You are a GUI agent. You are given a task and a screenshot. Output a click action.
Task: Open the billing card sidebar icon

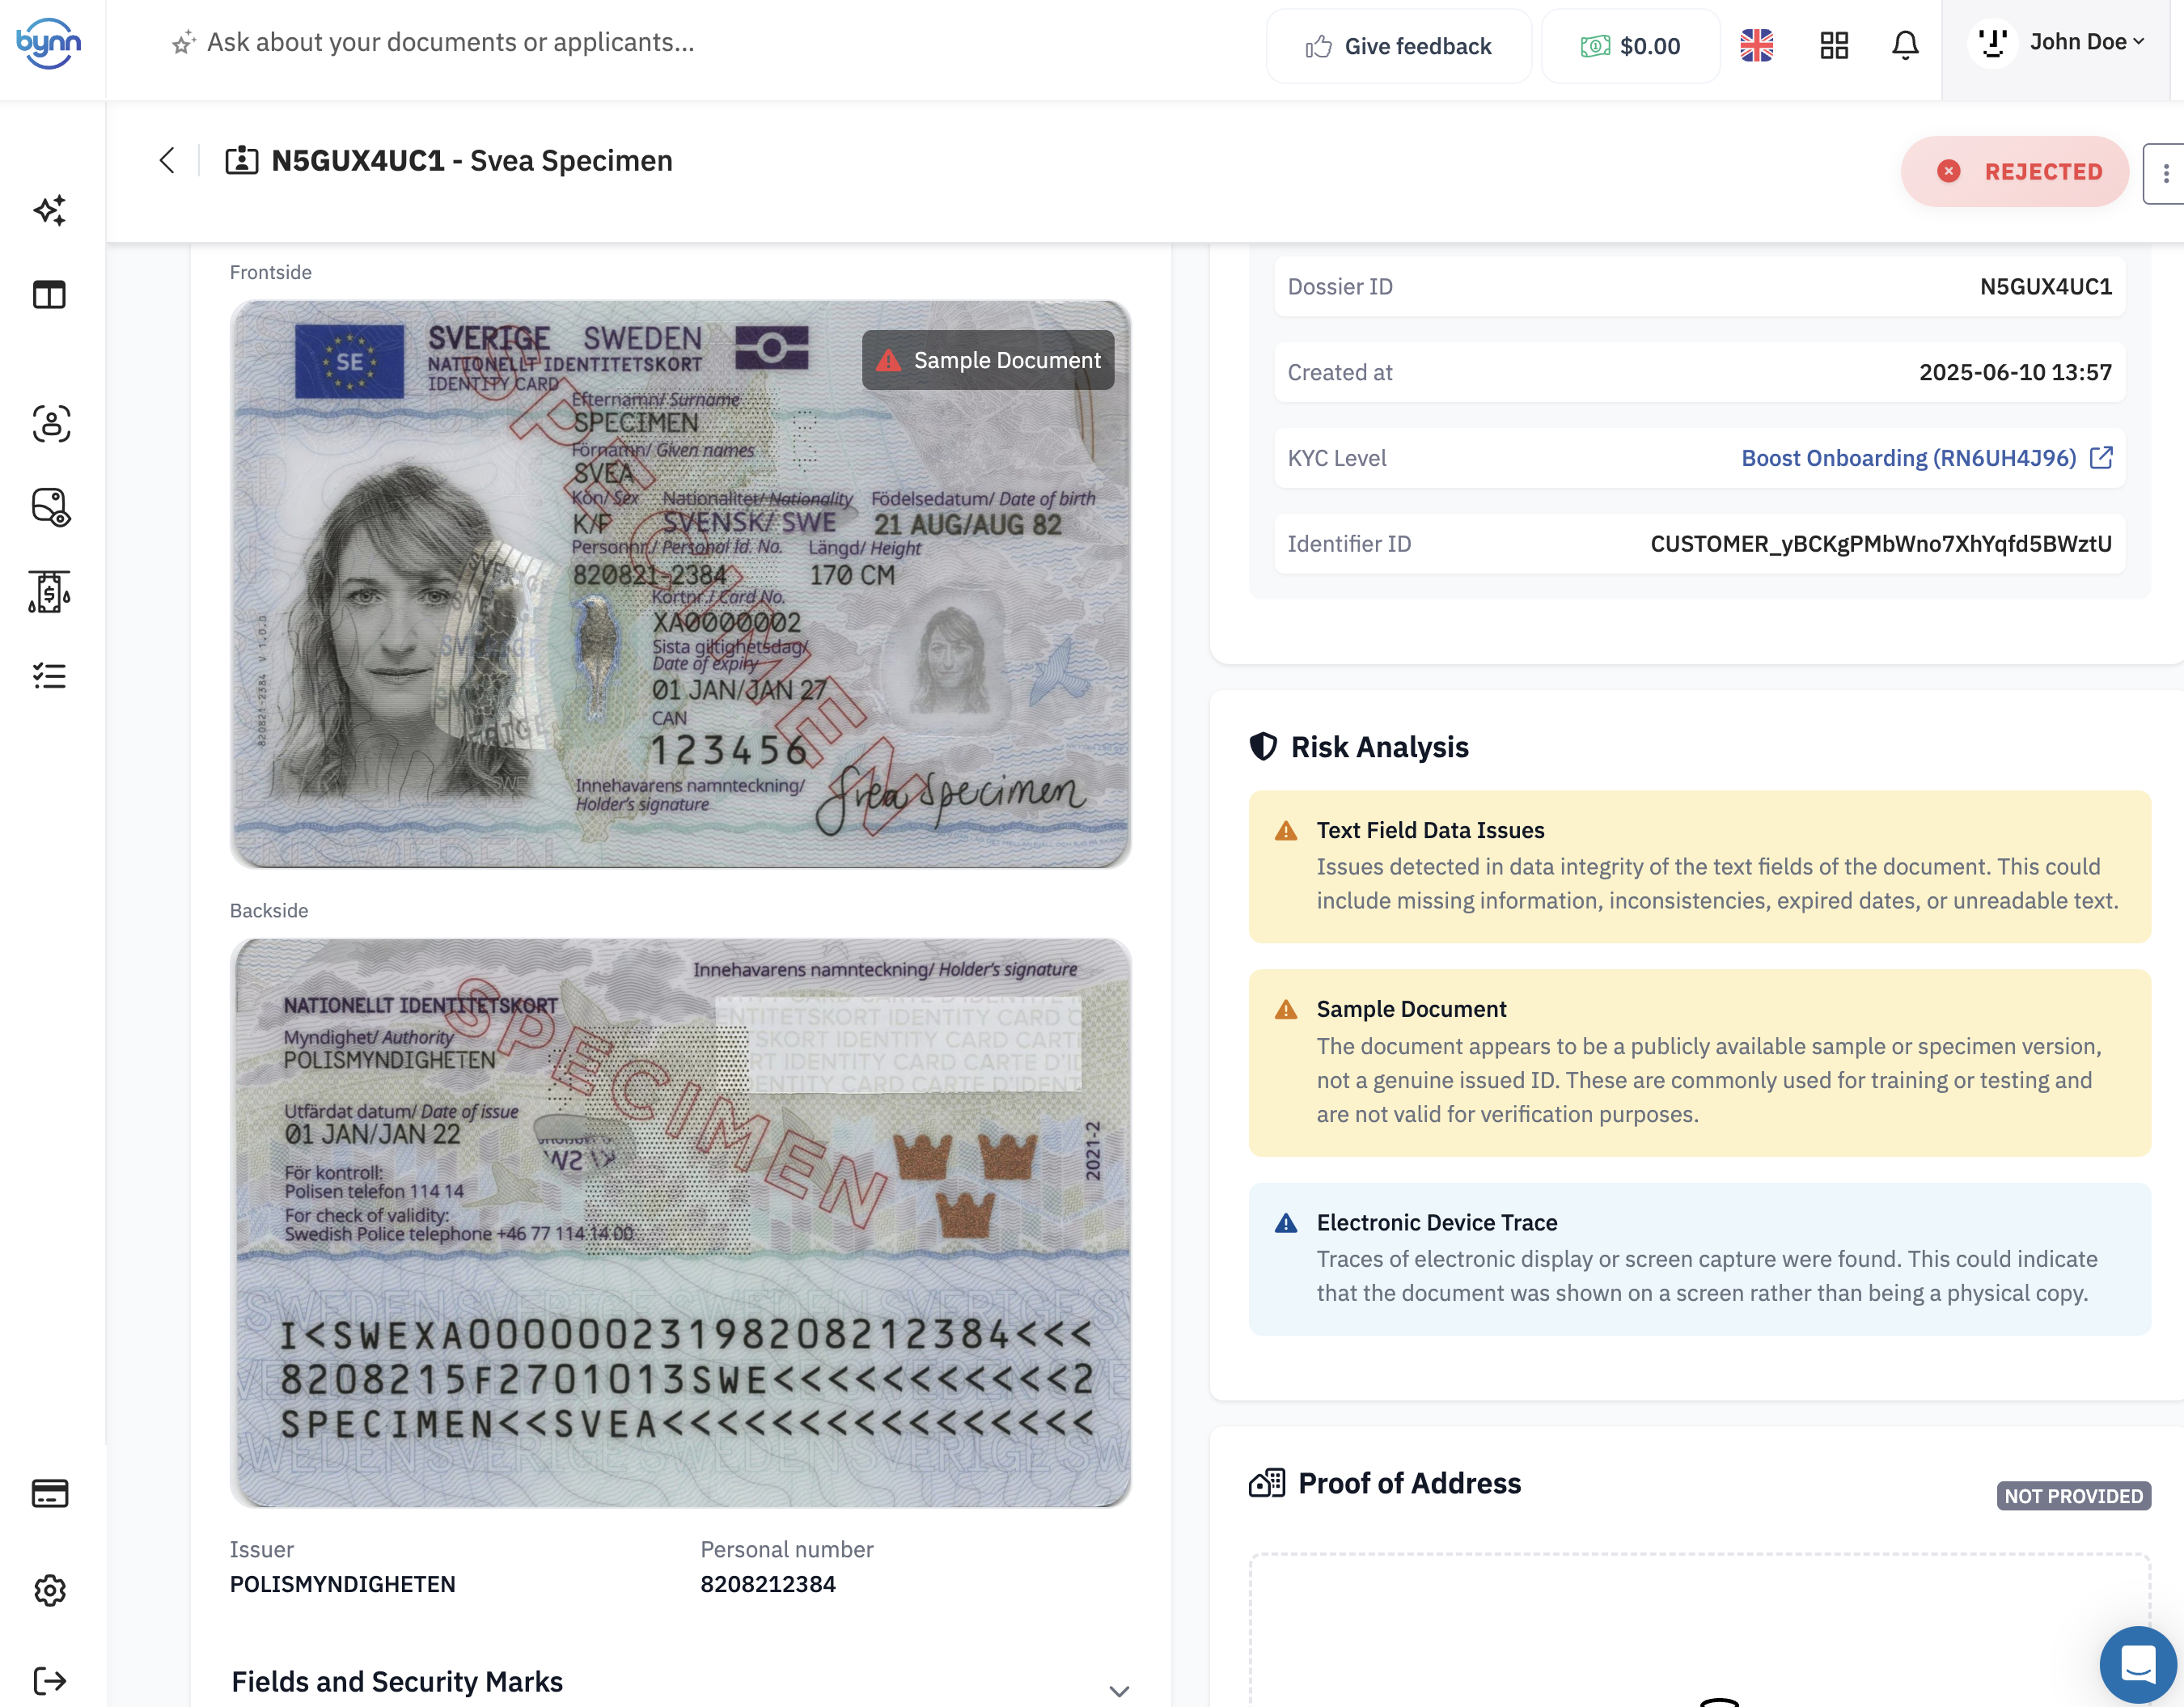coord(50,1493)
